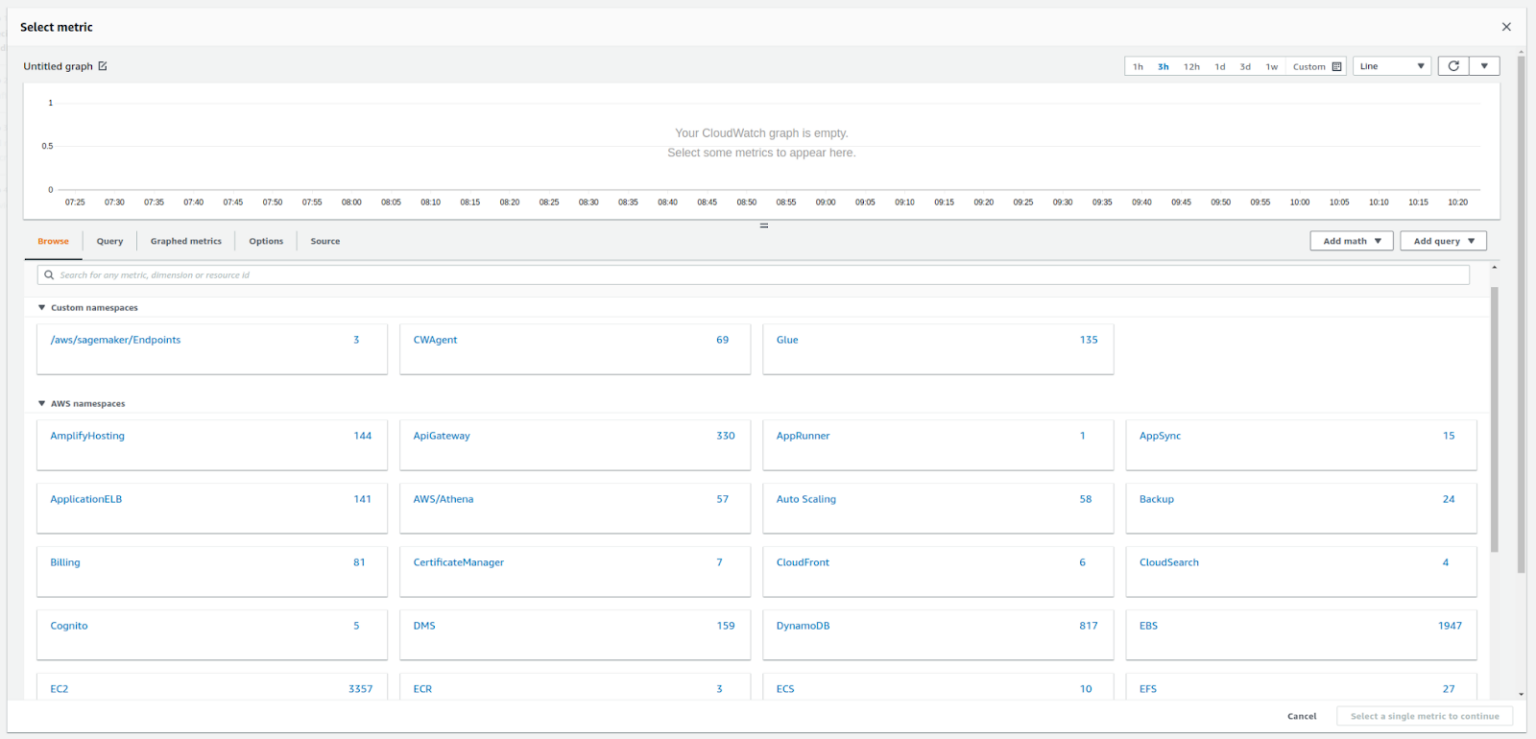Open the Graphed metrics tab
Screen dimensions: 1536x739
(186, 240)
